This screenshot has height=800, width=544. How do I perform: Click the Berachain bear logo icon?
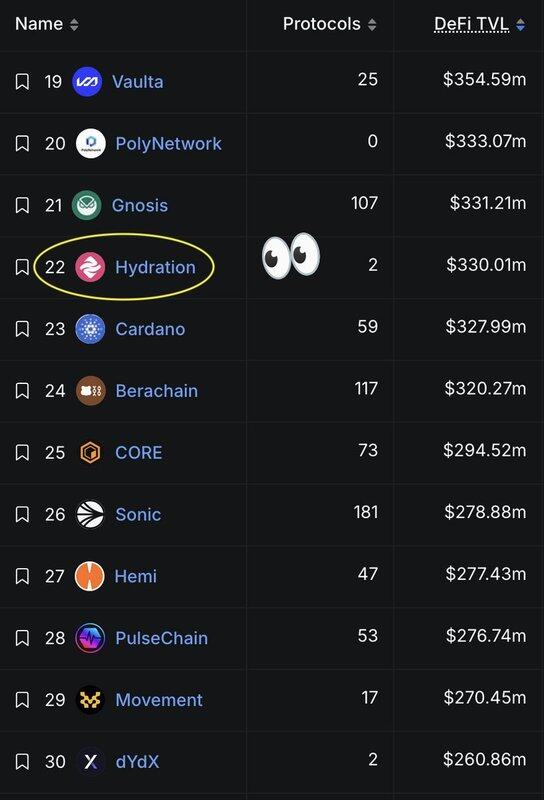[91, 391]
